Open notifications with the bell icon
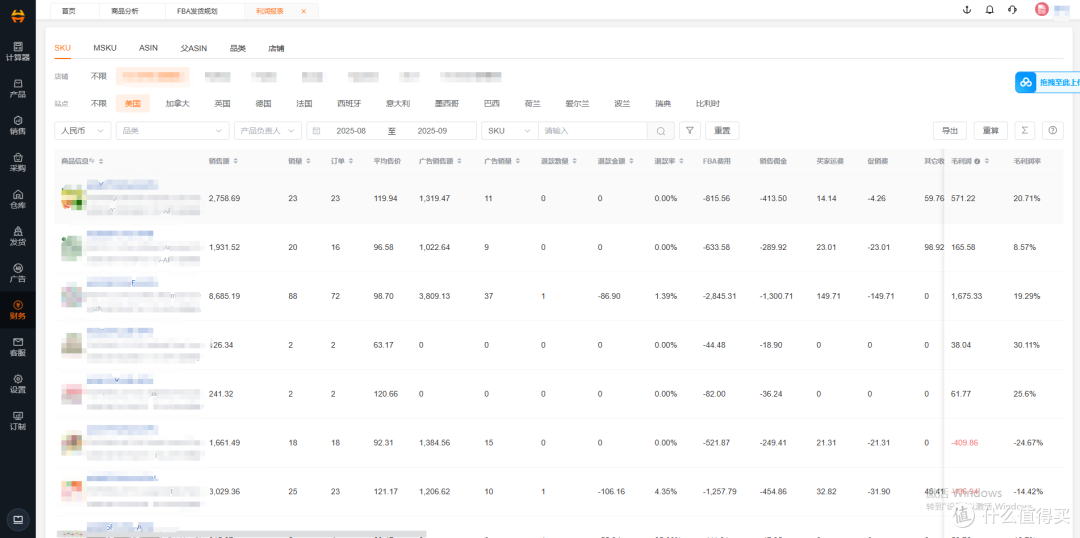This screenshot has width=1080, height=538. (x=990, y=10)
